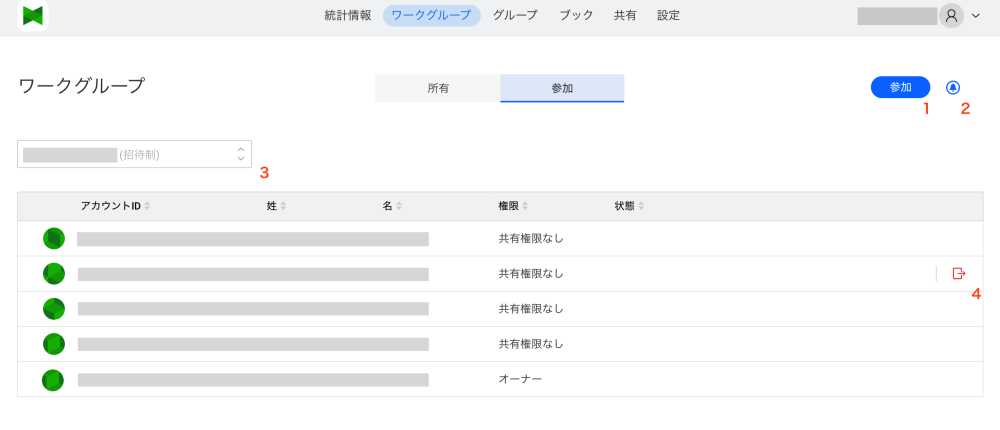
Task: Click the user profile avatar icon
Action: click(951, 16)
